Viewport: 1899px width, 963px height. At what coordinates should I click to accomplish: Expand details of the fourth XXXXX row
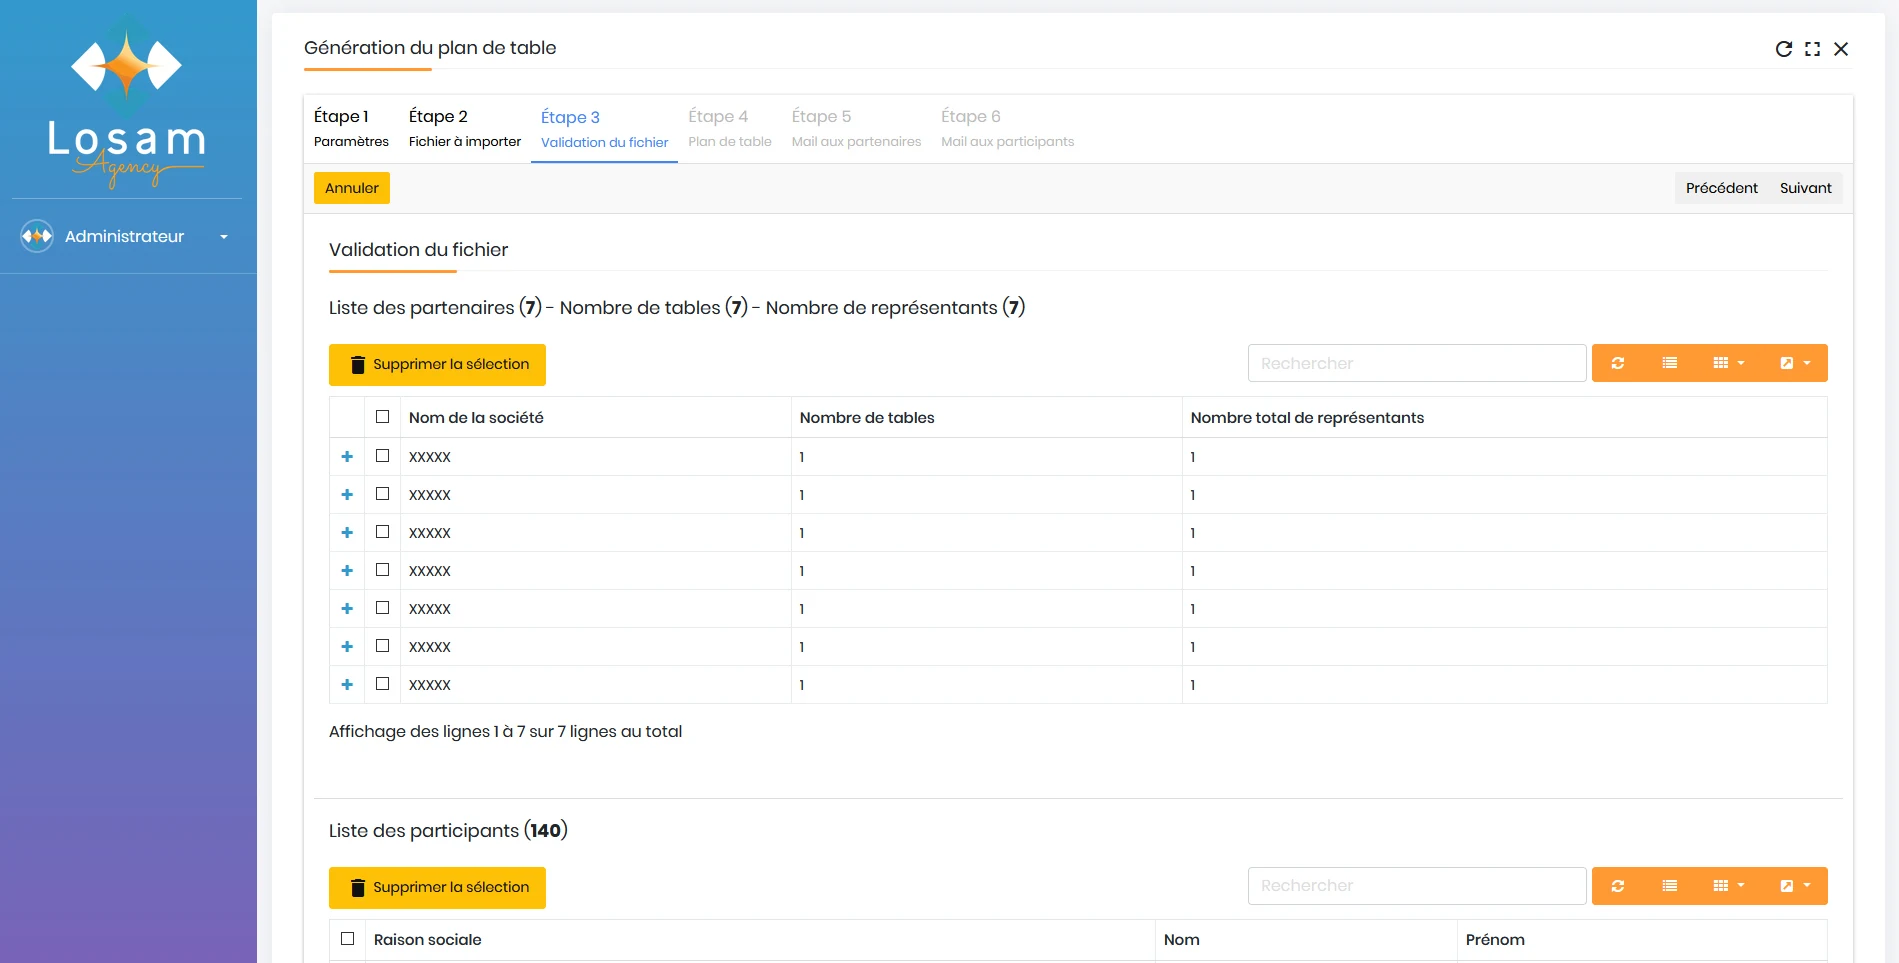(347, 571)
